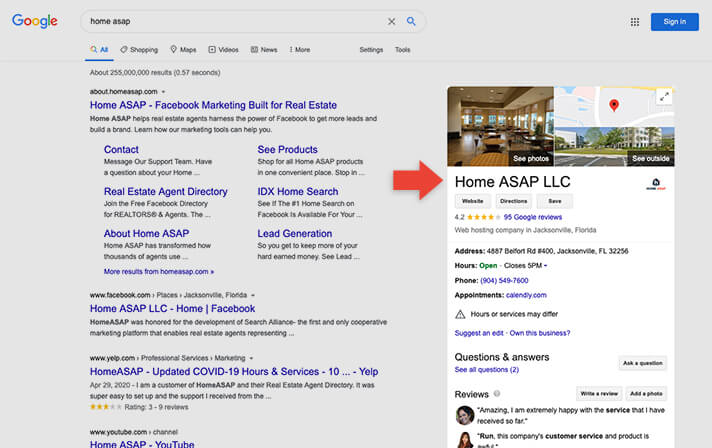Expand the map with the fullscreen icon
712x448 pixels.
(x=664, y=97)
